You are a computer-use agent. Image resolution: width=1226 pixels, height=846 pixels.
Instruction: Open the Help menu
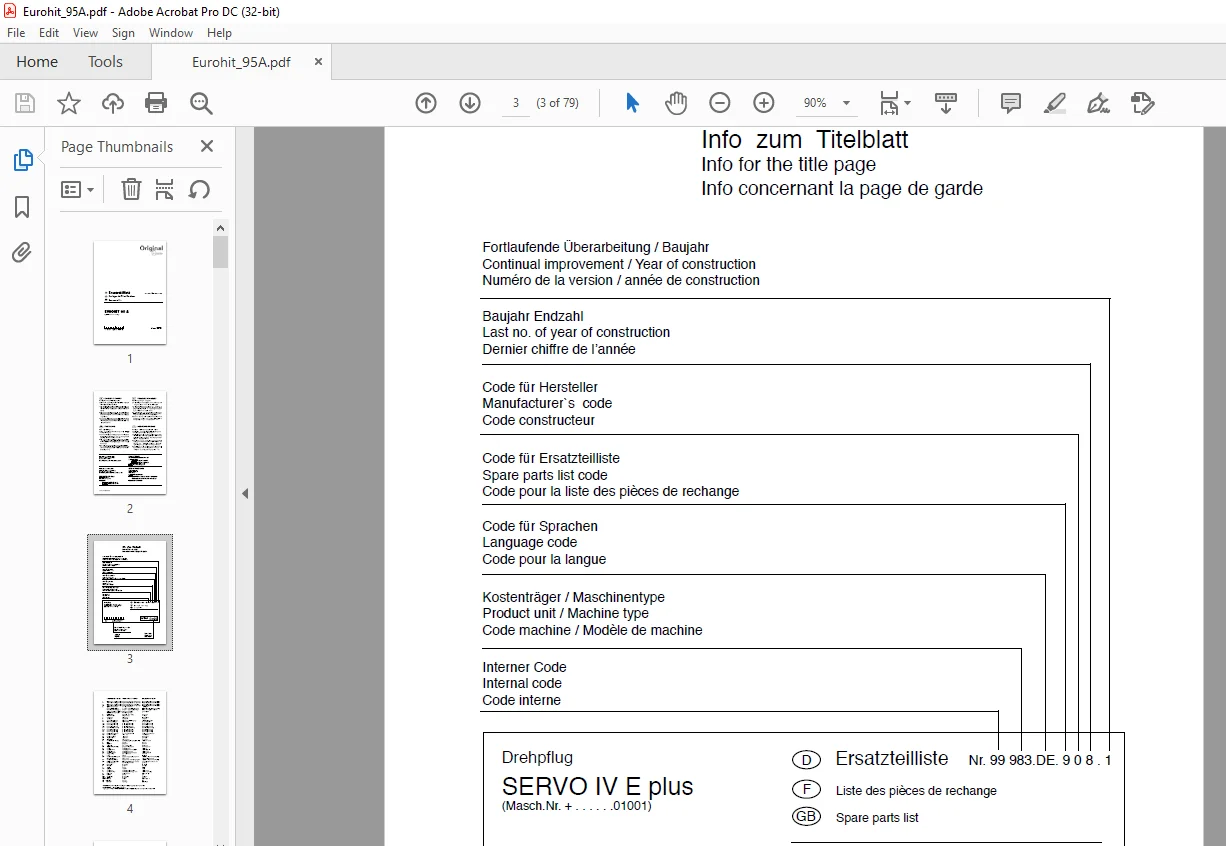point(219,33)
